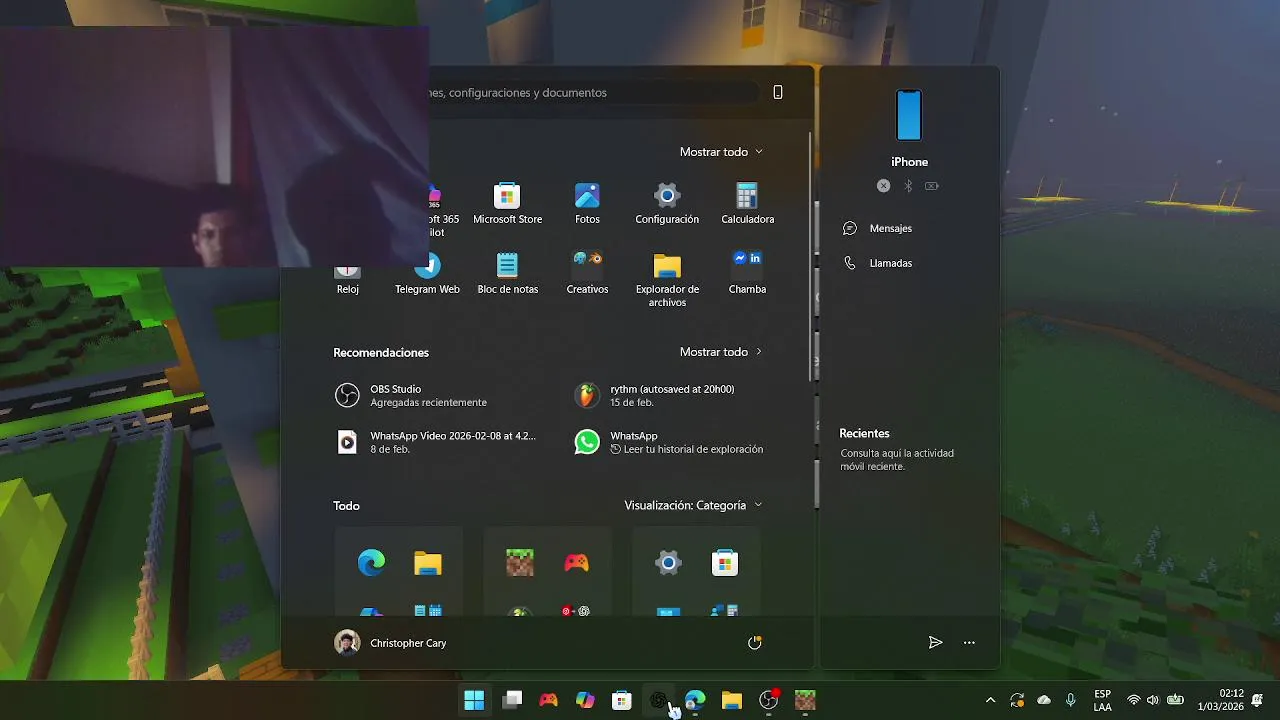Expand pinned apps with Mostrar todo
The image size is (1280, 720).
point(721,152)
